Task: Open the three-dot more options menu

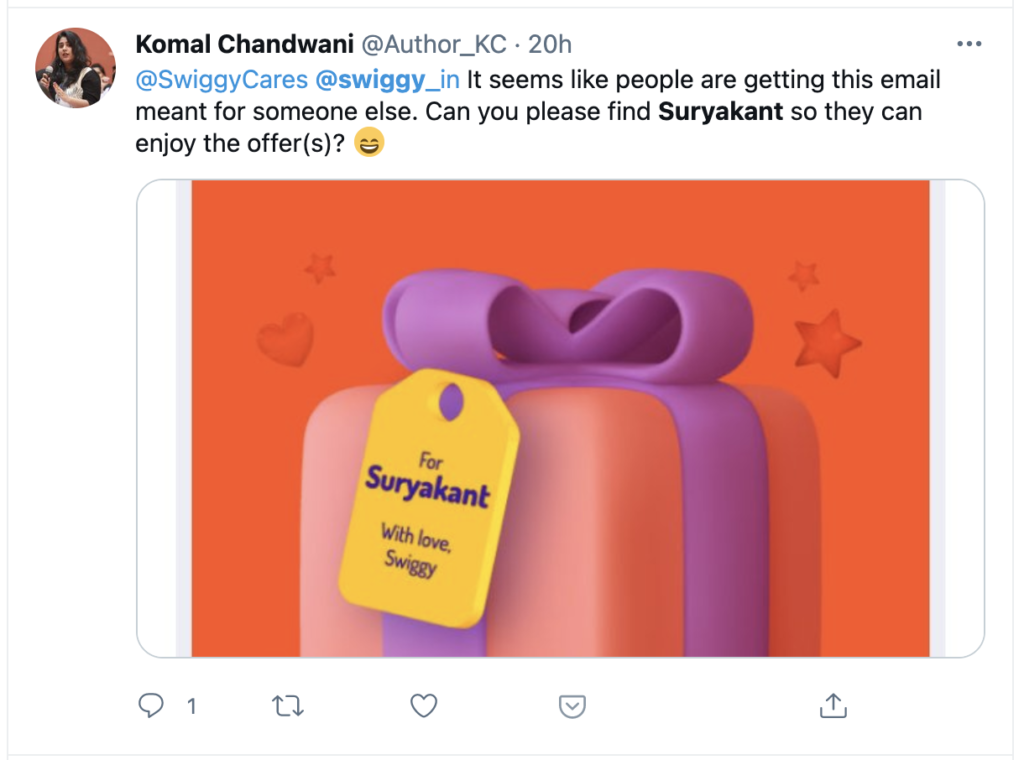Action: pyautogui.click(x=969, y=45)
